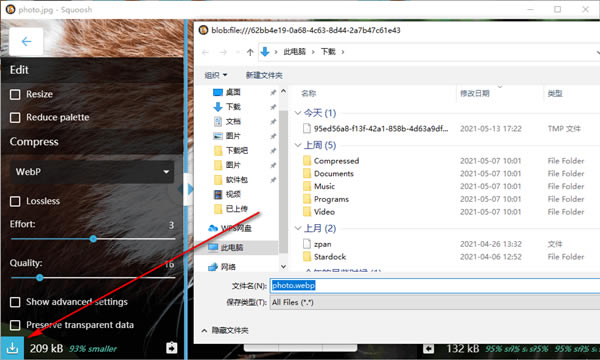Open the 网络 network sidebar item
Image resolution: width=600 pixels, height=360 pixels.
[222, 267]
